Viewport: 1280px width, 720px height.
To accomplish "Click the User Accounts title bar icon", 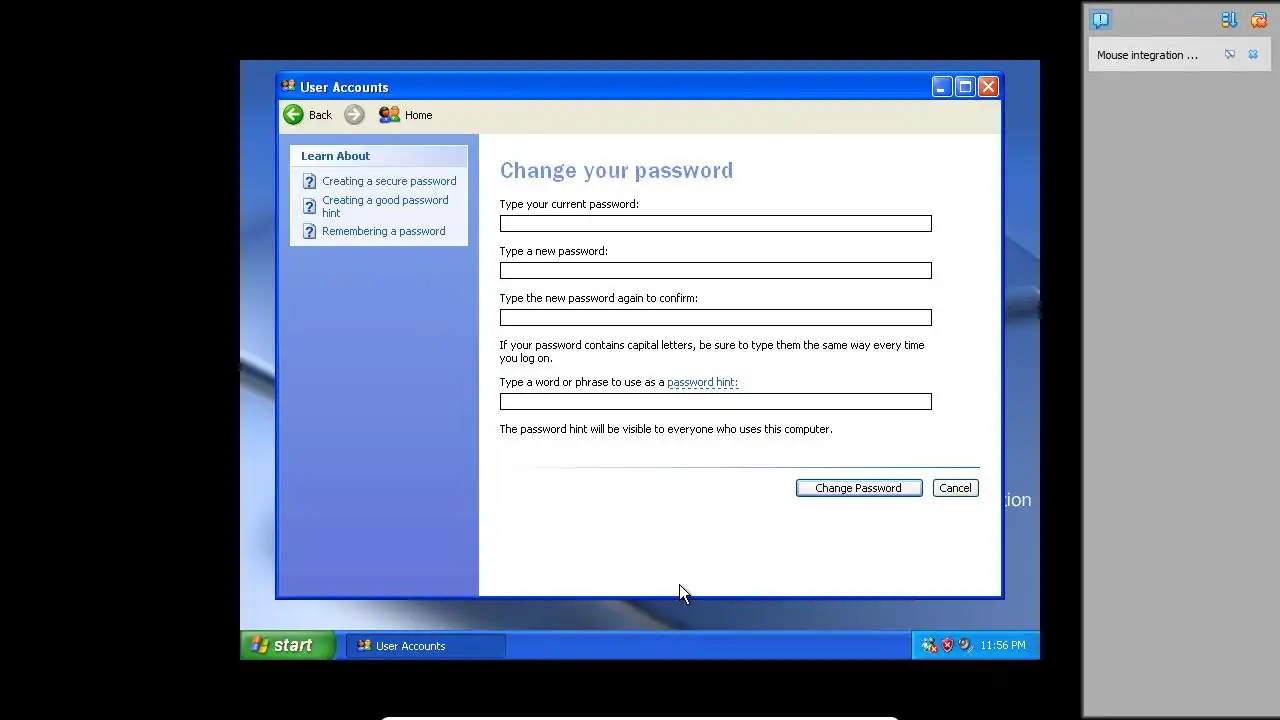I will pos(288,87).
